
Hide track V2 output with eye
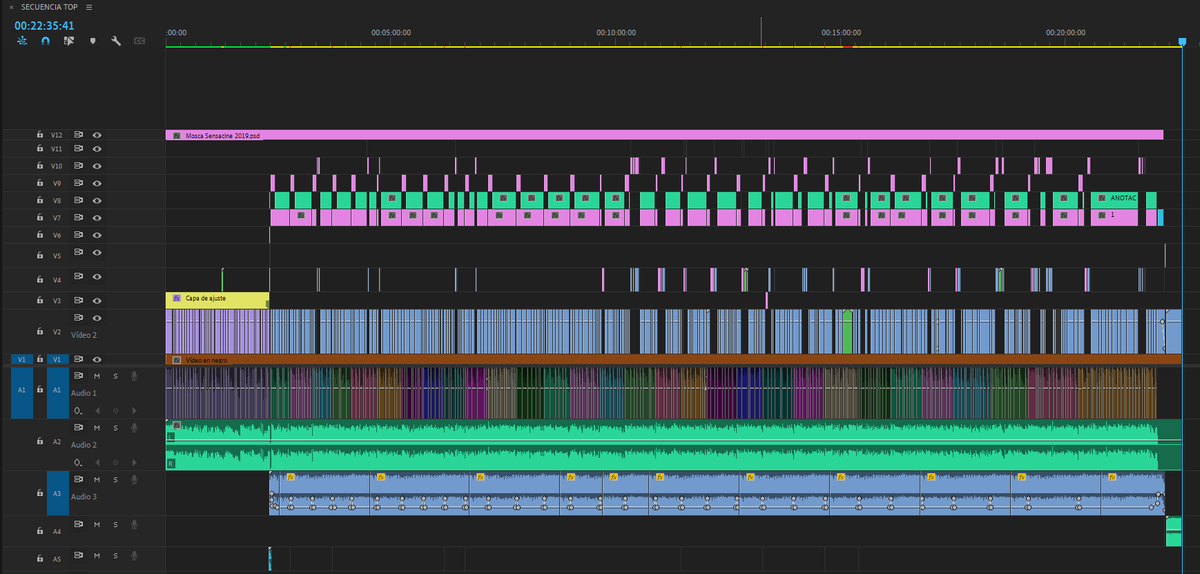[98, 317]
